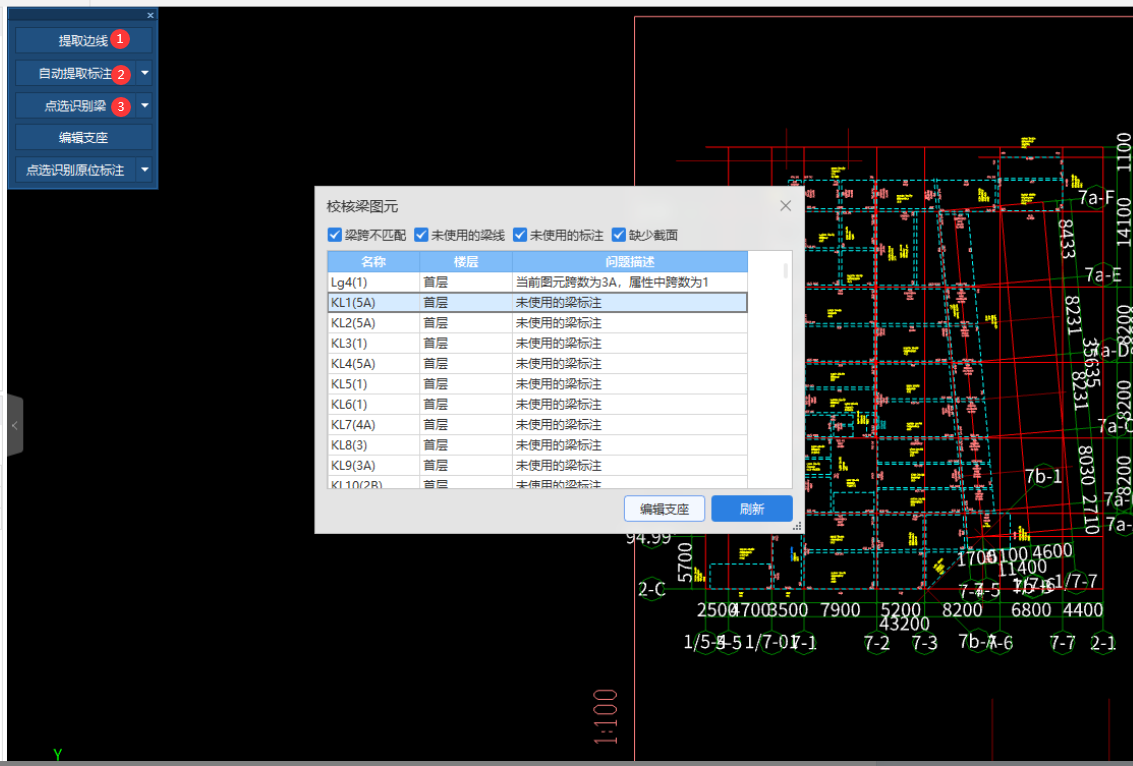The width and height of the screenshot is (1133, 766).
Task: Toggle the 缺少截面 checkbox
Action: coord(619,235)
